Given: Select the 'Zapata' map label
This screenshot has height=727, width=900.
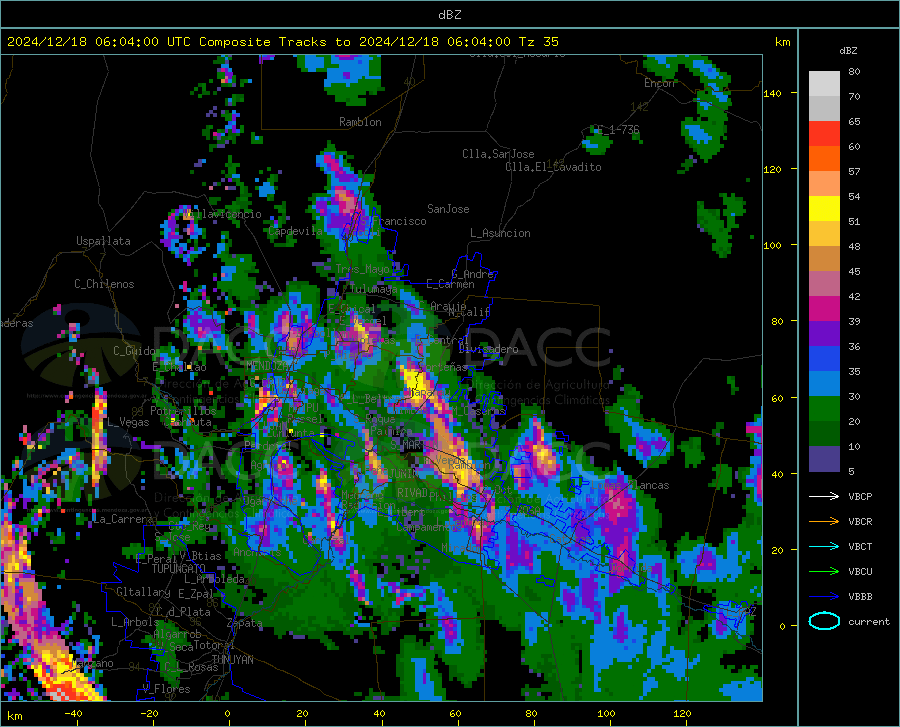Looking at the screenshot, I should pyautogui.click(x=245, y=623).
